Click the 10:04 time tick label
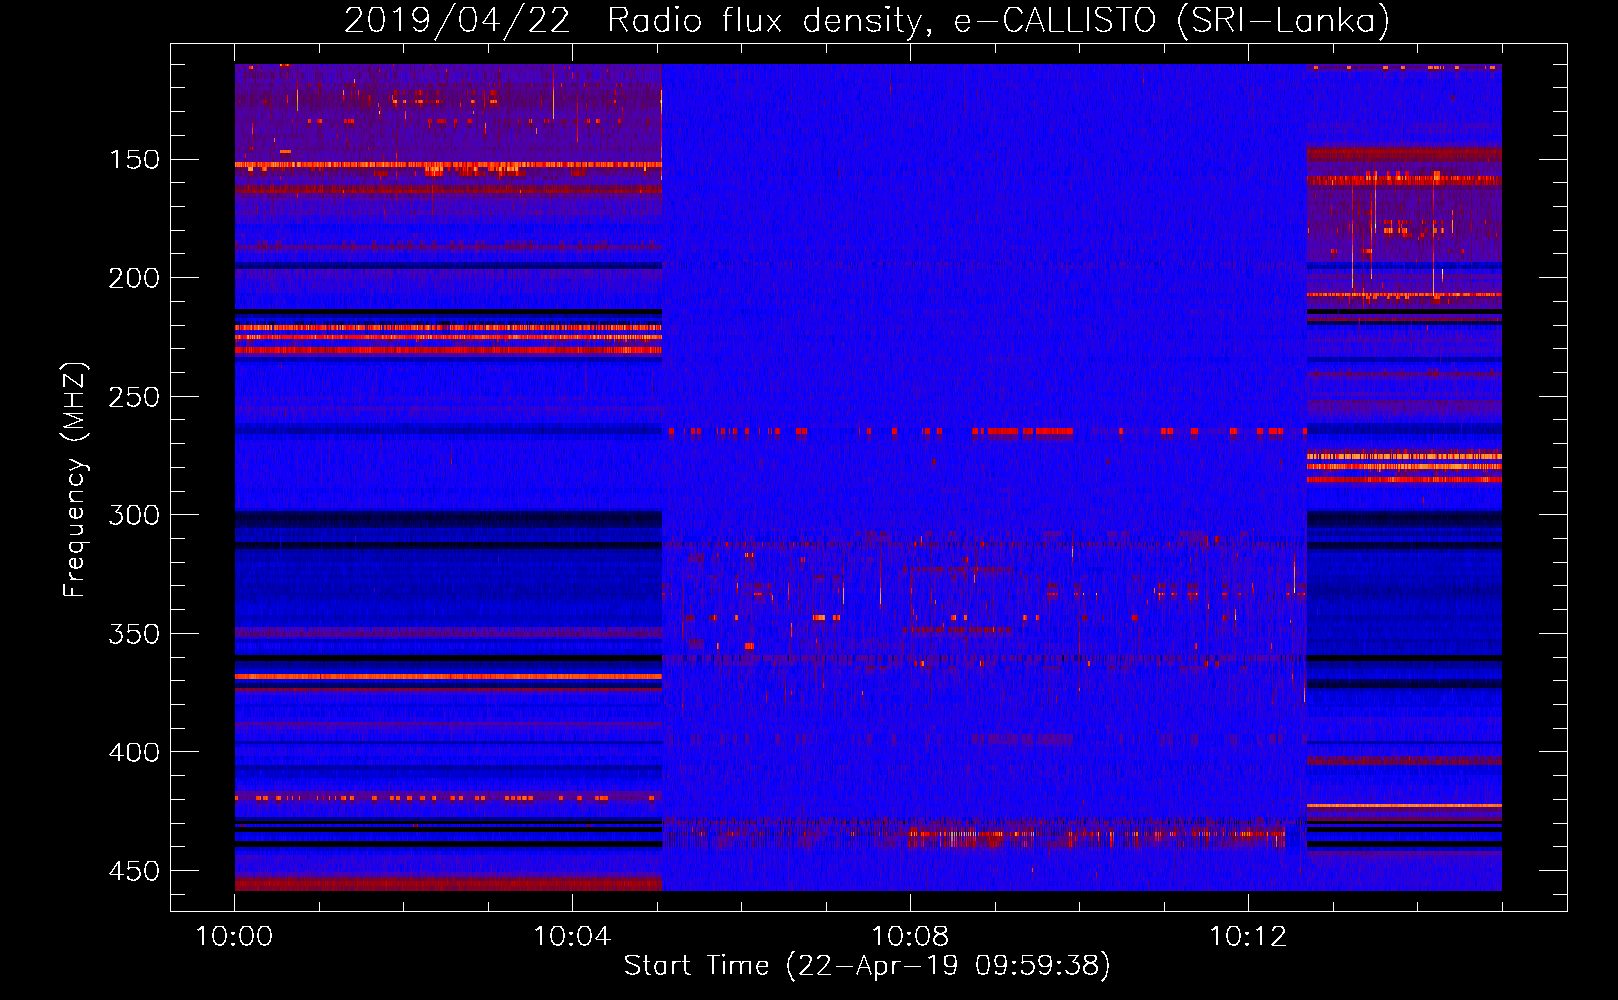The width and height of the screenshot is (1618, 1000). [x=572, y=937]
